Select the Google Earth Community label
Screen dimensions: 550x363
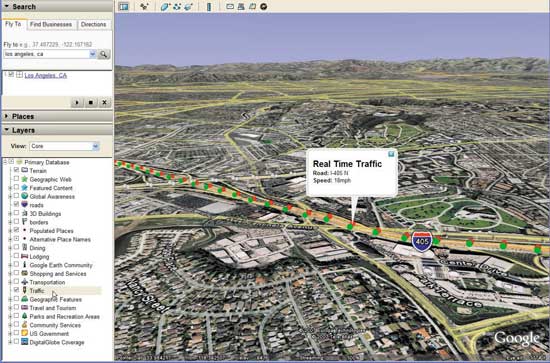61,265
